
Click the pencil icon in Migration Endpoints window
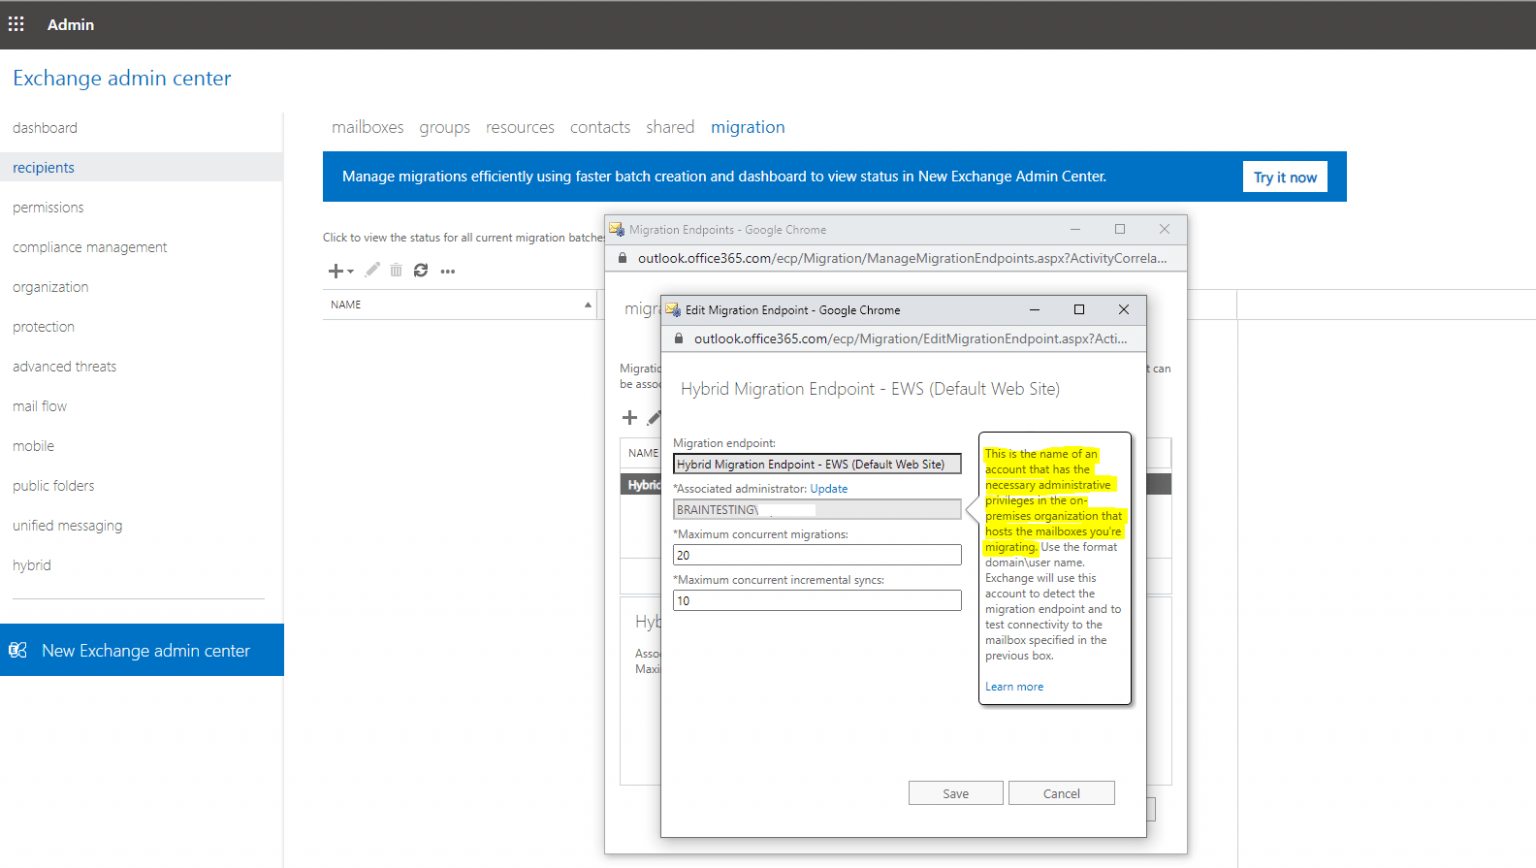[655, 418]
